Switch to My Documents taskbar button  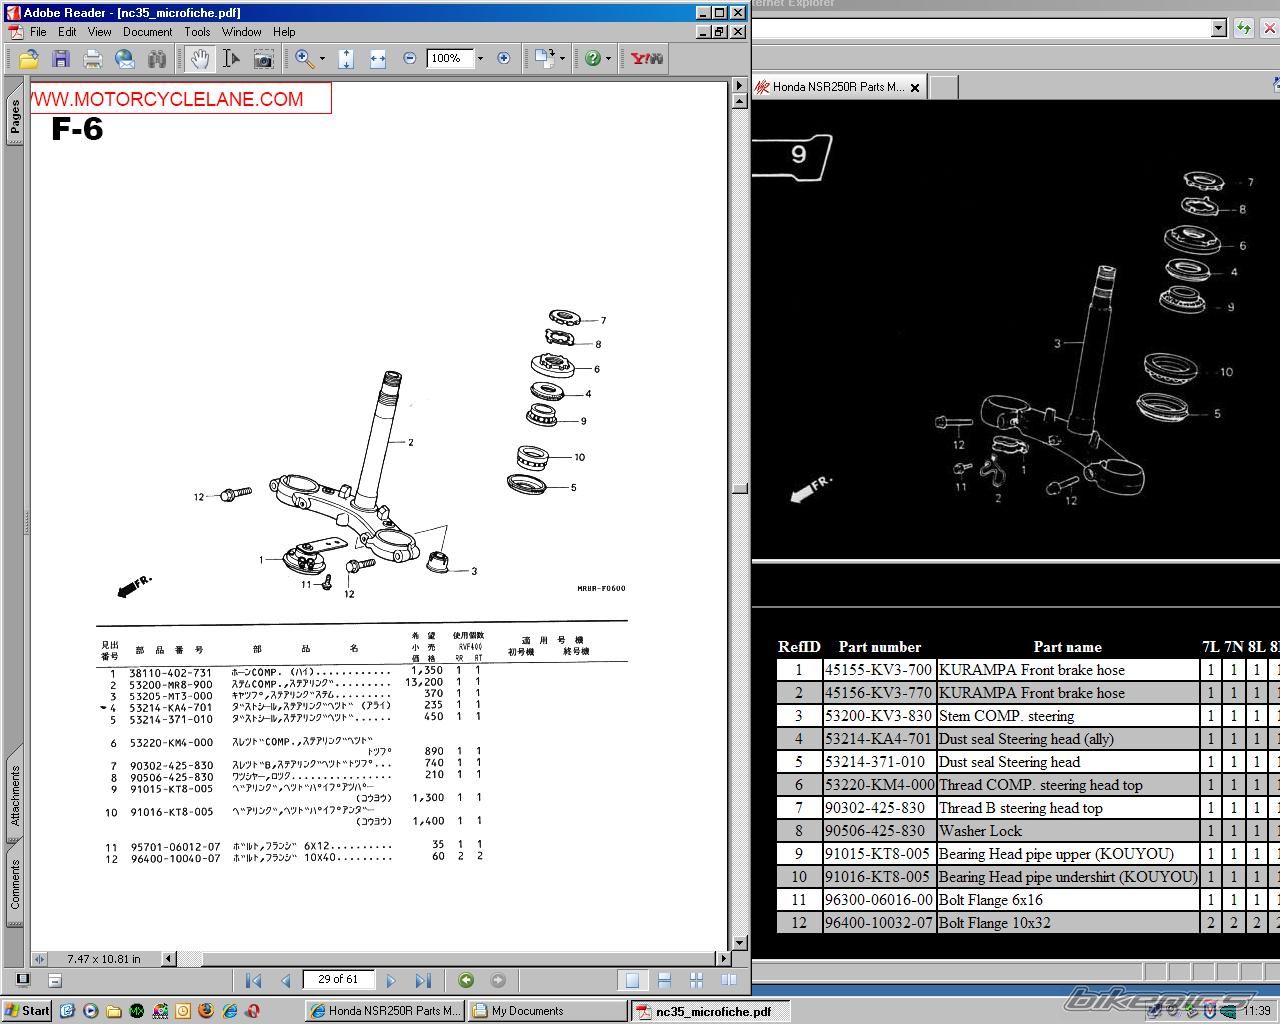[547, 1011]
